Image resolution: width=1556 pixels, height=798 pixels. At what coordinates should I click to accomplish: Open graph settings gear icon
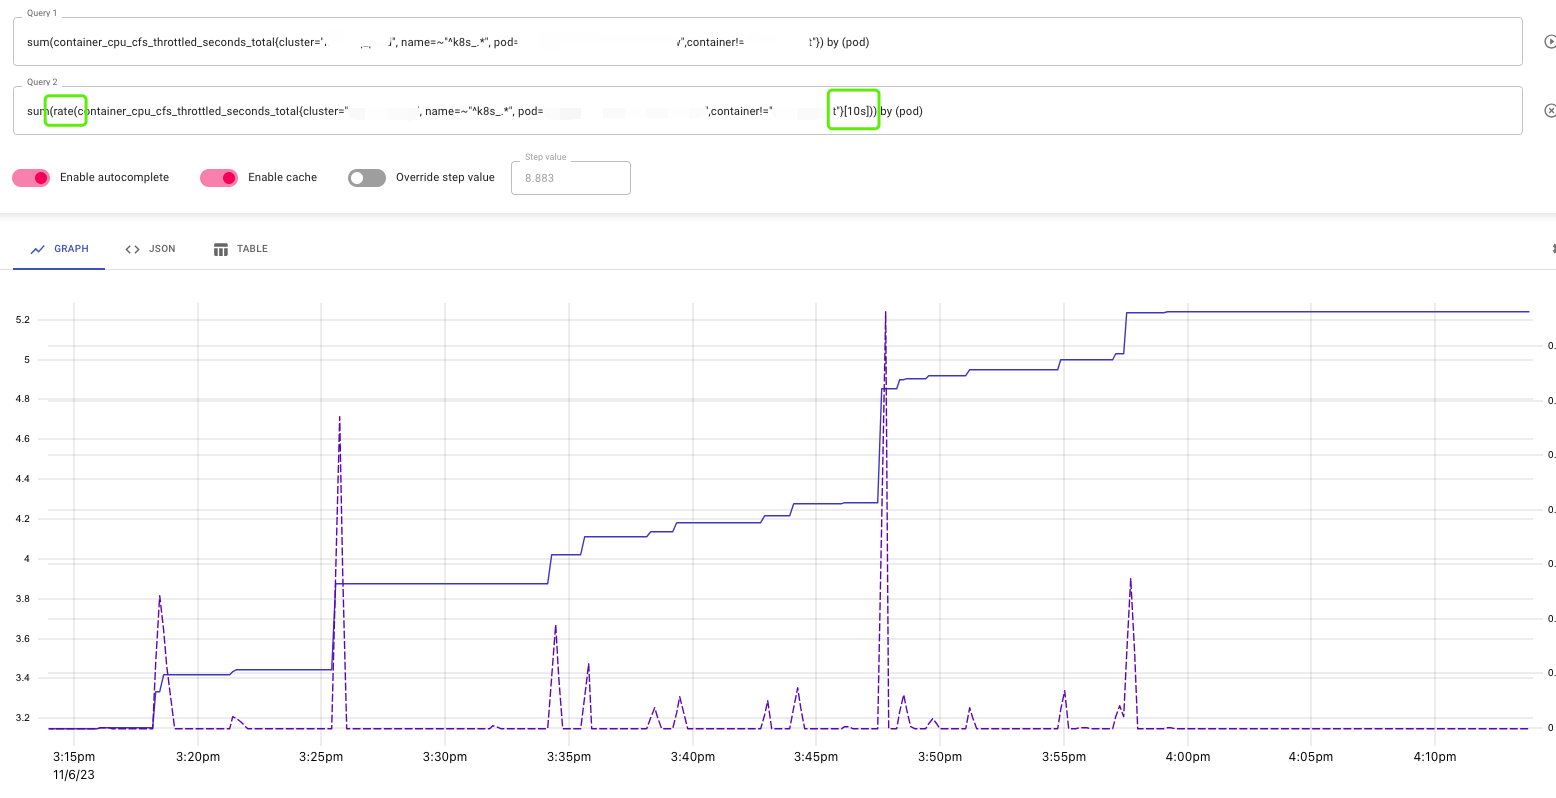[x=1553, y=249]
